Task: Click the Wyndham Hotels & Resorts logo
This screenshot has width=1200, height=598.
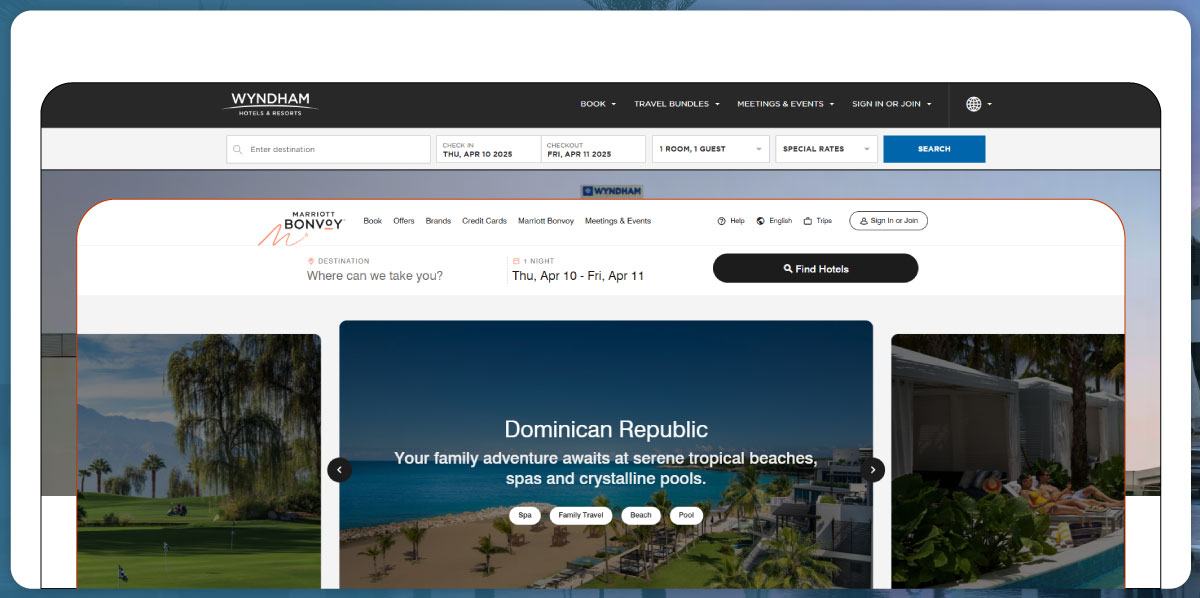Action: [270, 104]
